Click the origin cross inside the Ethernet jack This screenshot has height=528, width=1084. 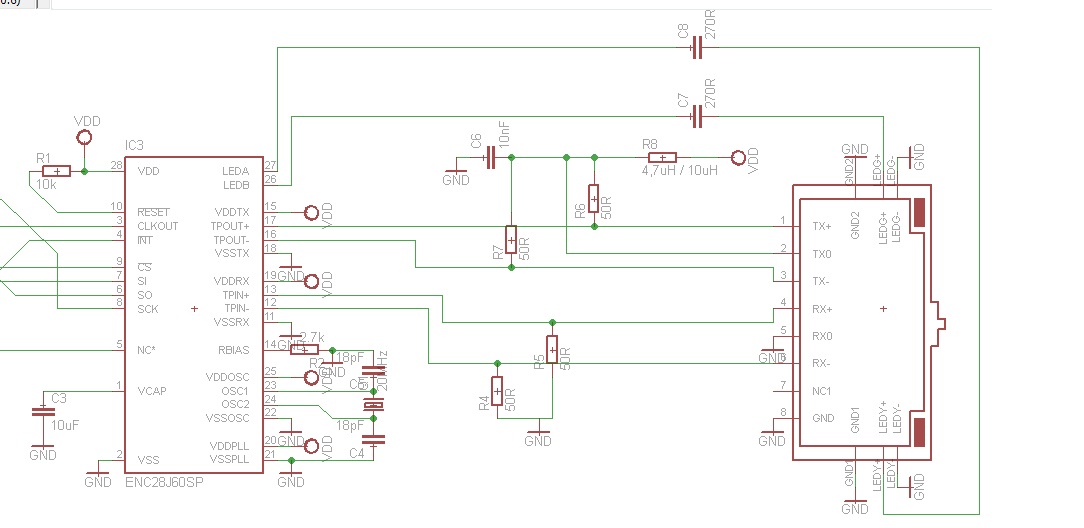pyautogui.click(x=883, y=309)
